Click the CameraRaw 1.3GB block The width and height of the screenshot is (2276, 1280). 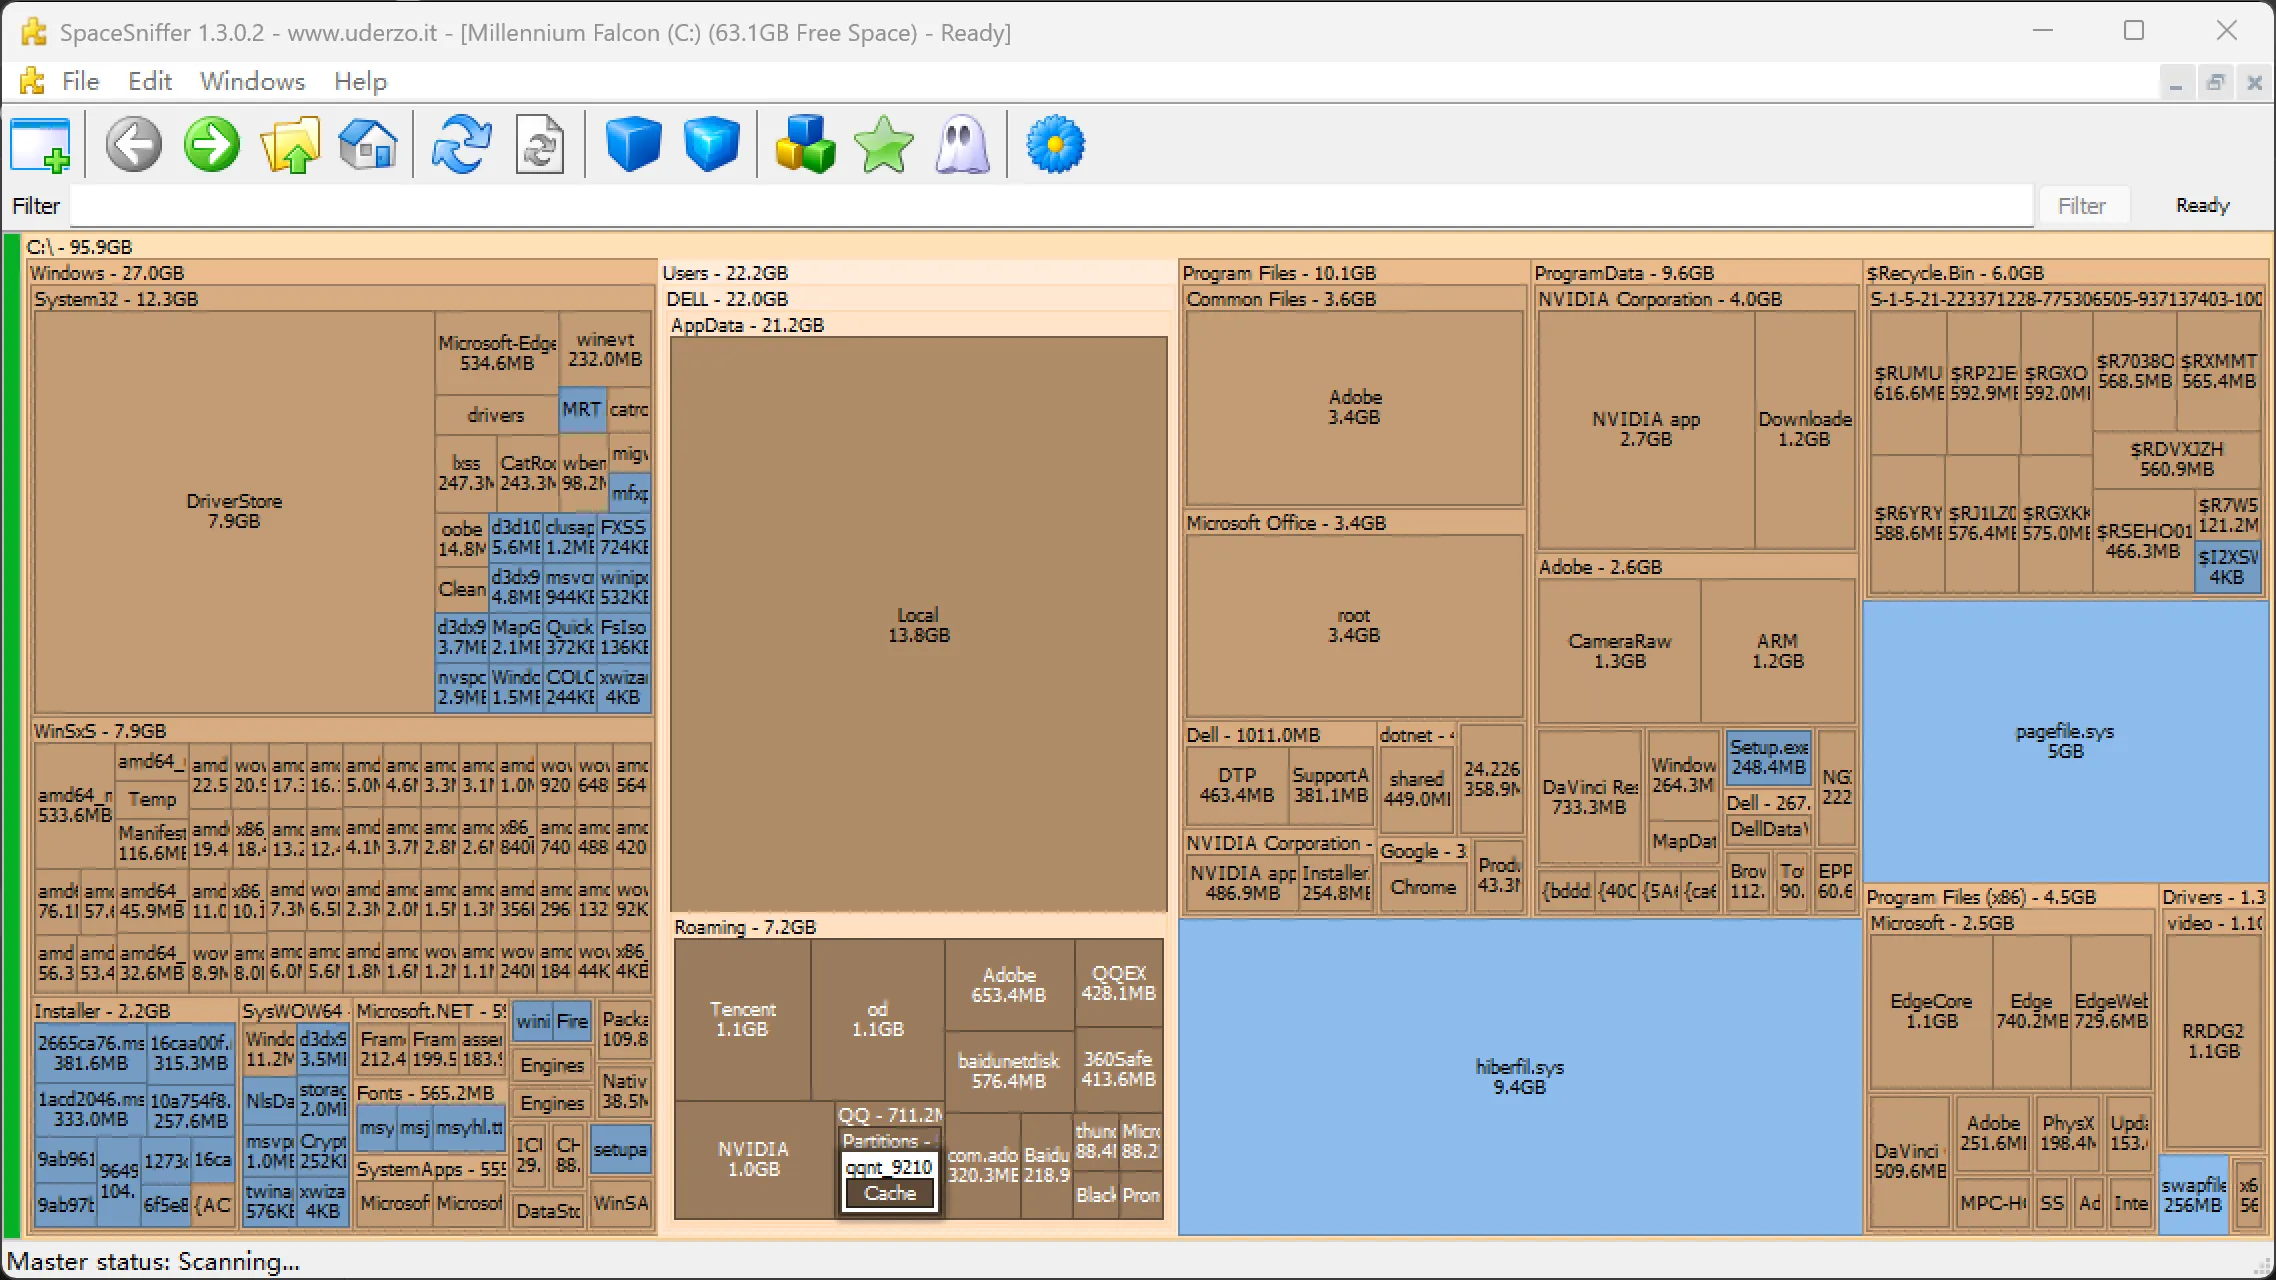1619,651
